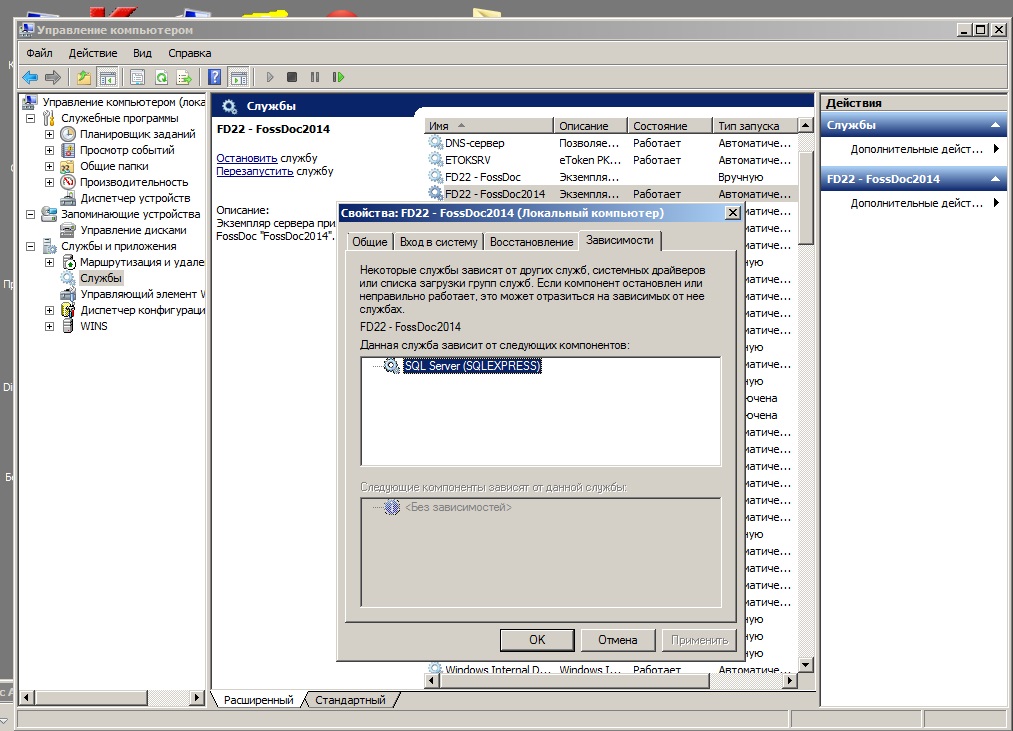Image resolution: width=1013 pixels, height=731 pixels.
Task: Click the green Refresh toolbar icon
Action: click(x=161, y=77)
